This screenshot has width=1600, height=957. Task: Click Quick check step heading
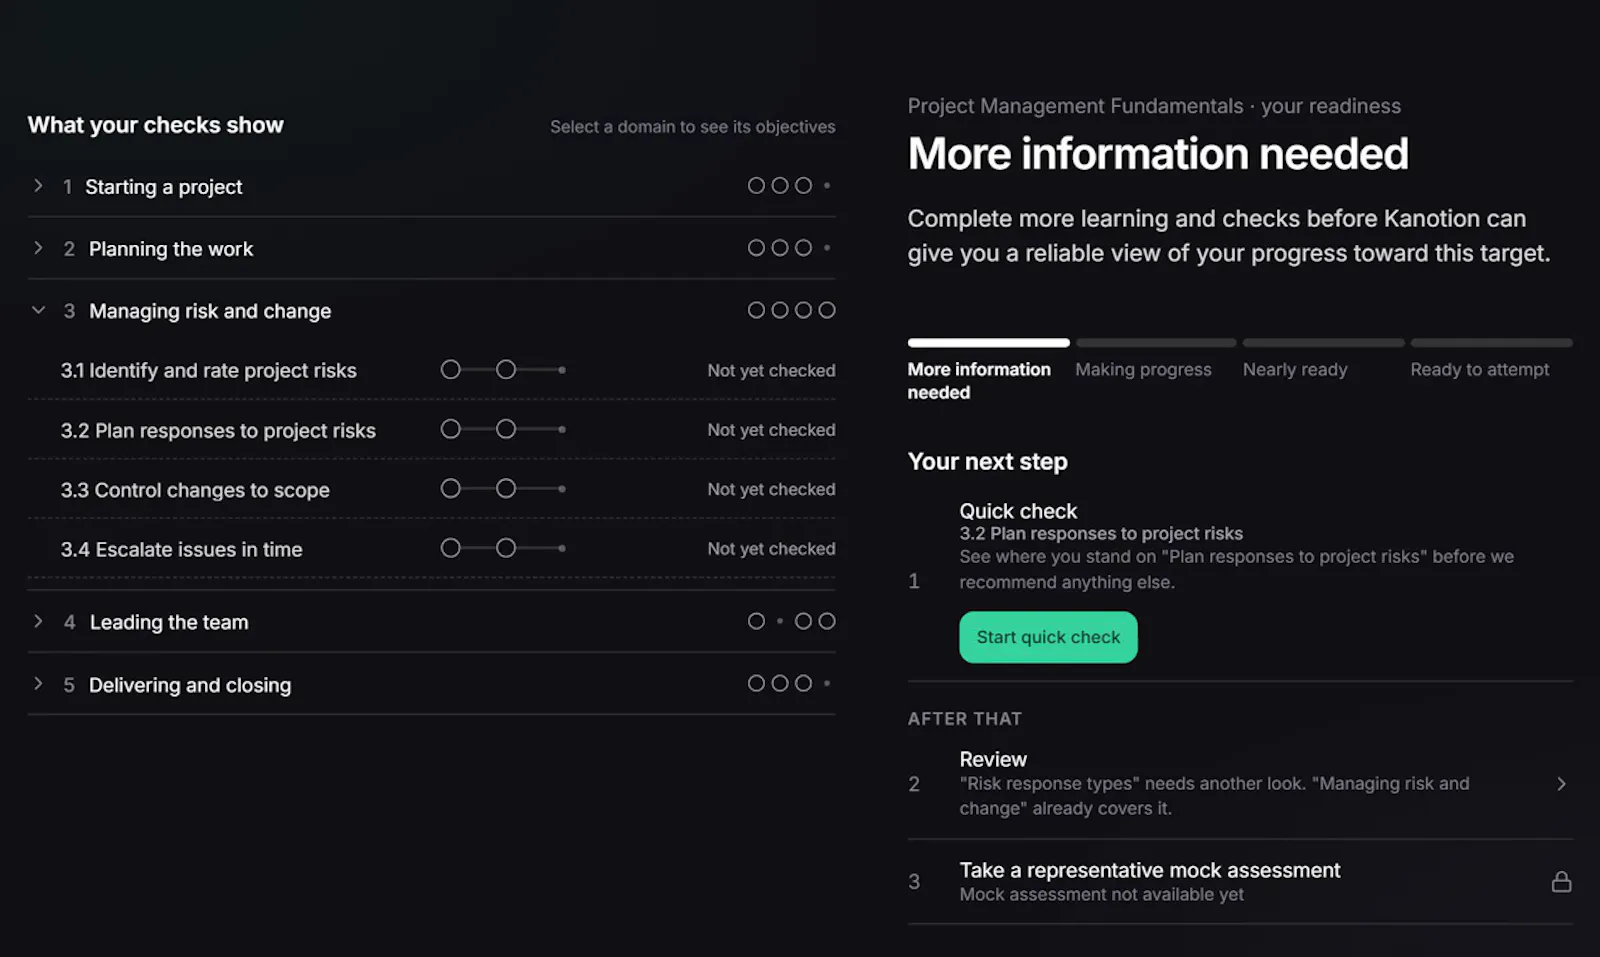coord(1018,511)
